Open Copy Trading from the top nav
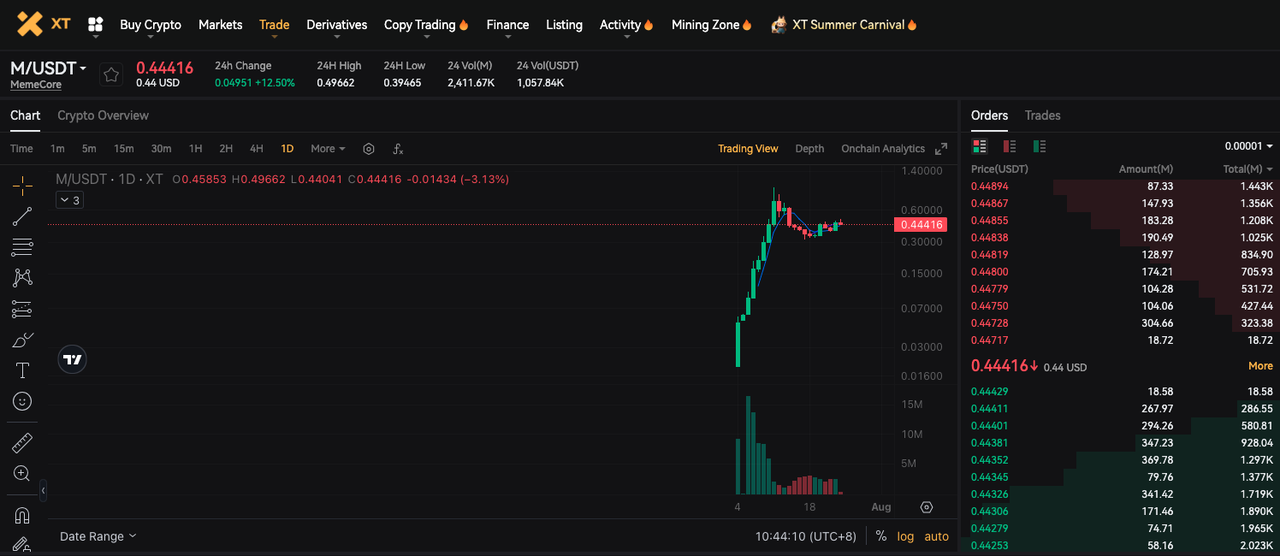This screenshot has height=556, width=1280. pyautogui.click(x=426, y=25)
